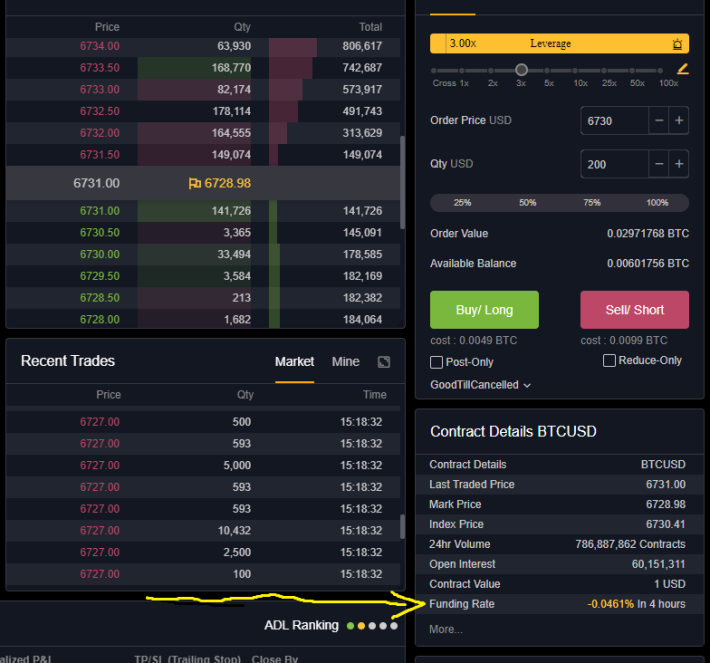Viewport: 710px width, 663px height.
Task: Click the leverage alarm icon
Action: 677,44
